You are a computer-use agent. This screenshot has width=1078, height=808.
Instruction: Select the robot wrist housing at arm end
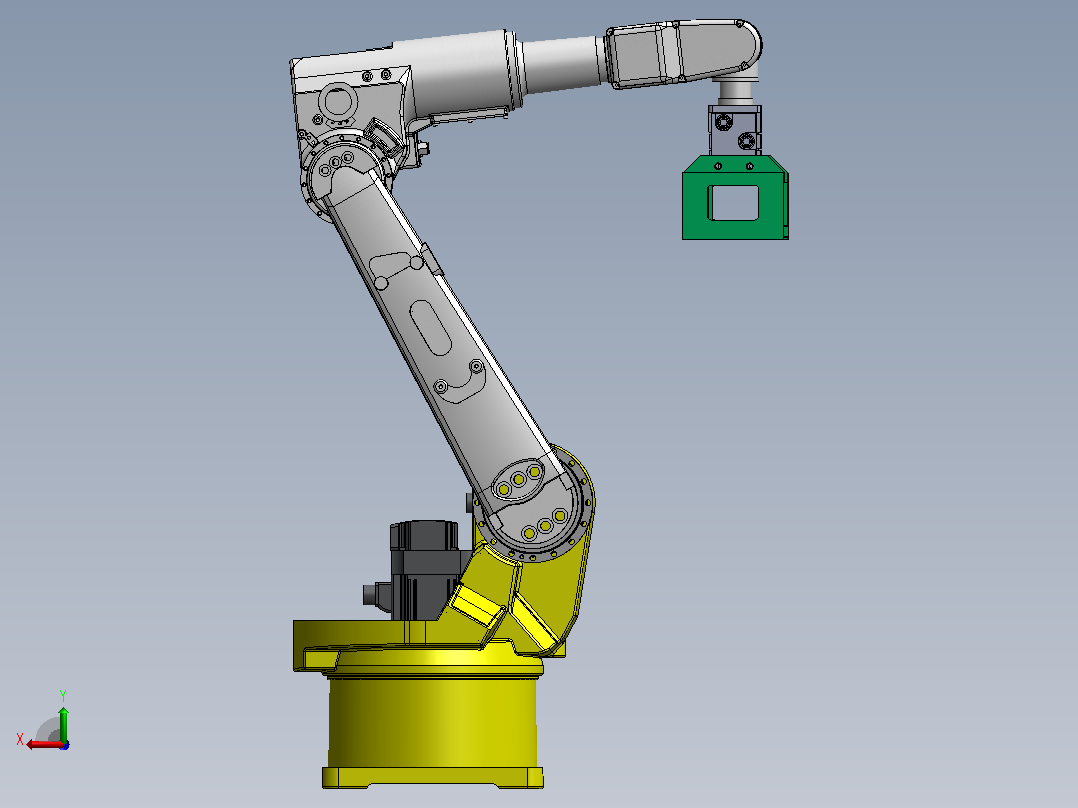[683, 54]
